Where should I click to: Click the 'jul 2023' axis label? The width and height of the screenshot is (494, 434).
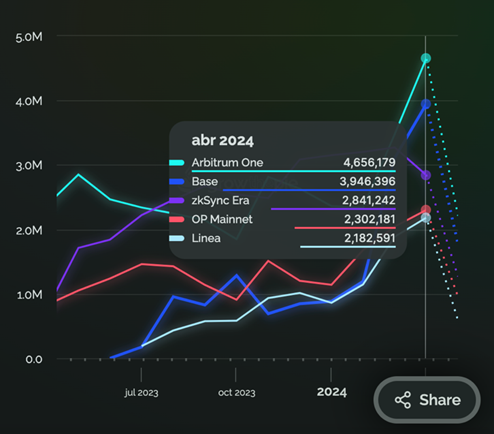(x=141, y=393)
